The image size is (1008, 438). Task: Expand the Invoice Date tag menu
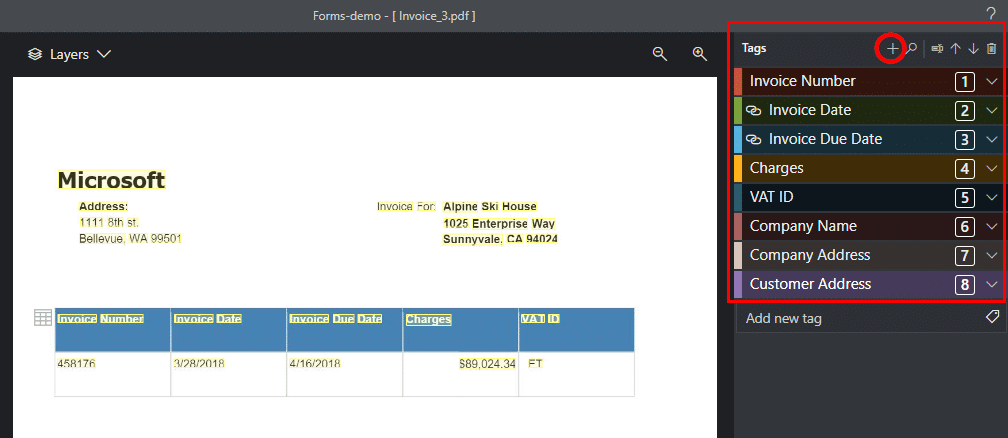coord(991,111)
